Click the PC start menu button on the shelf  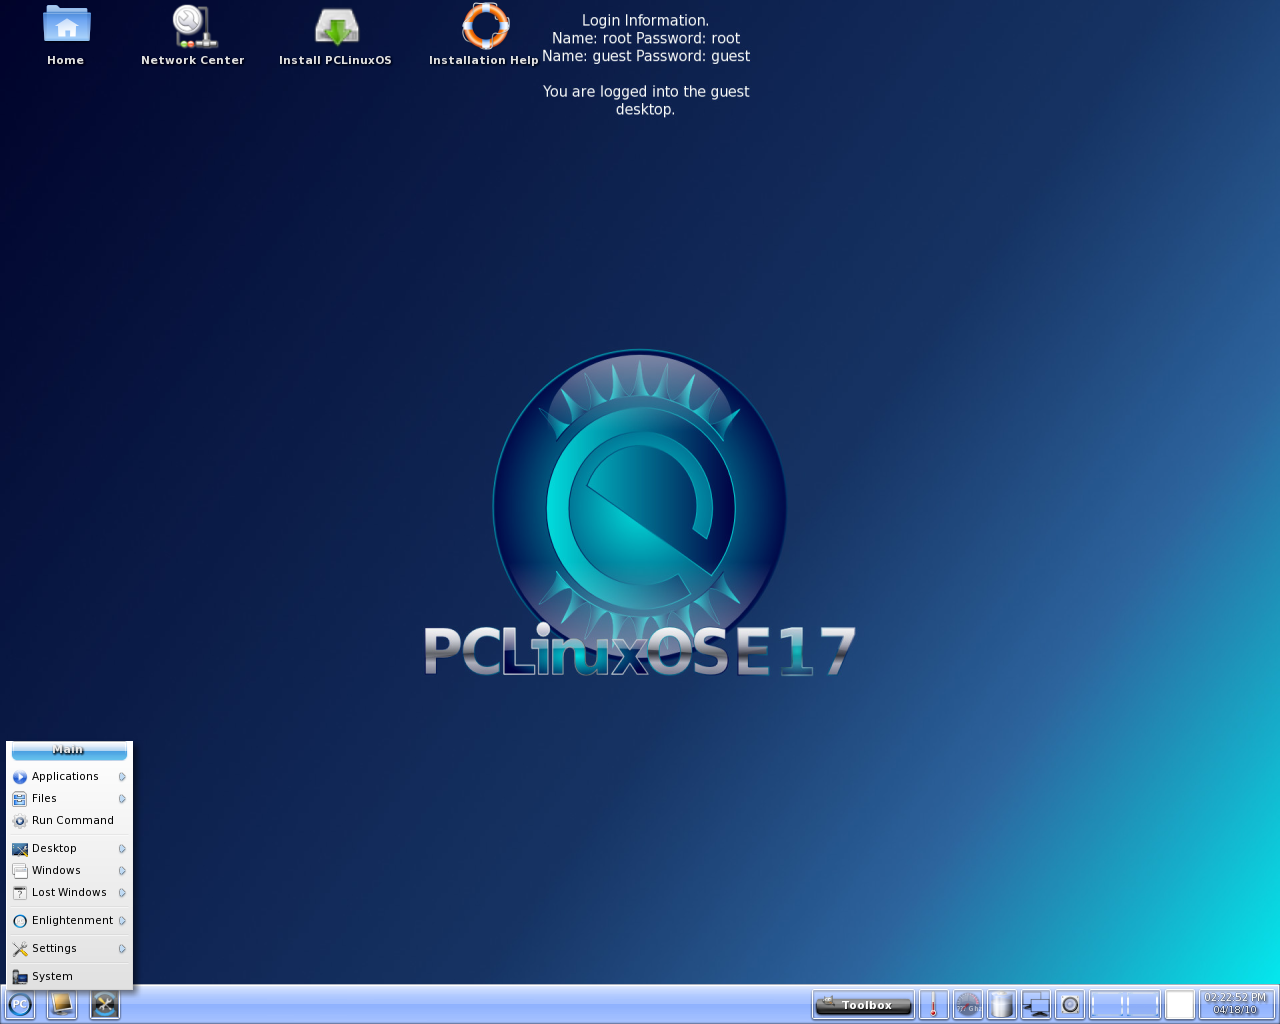tap(20, 1004)
